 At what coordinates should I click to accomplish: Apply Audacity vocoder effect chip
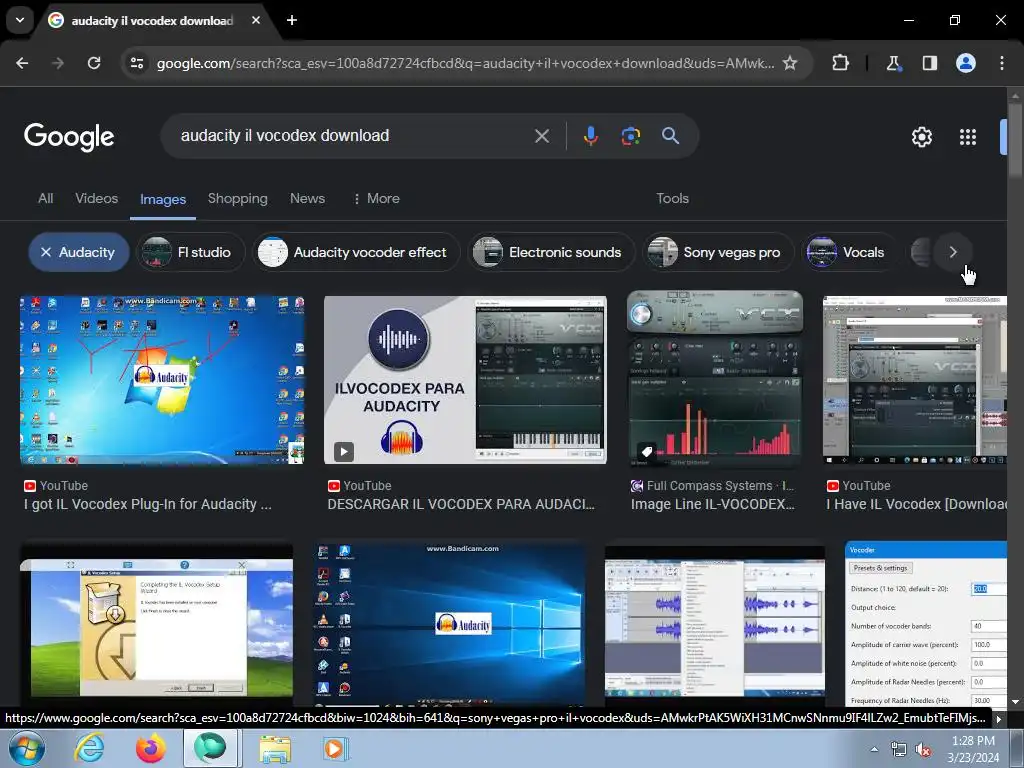(356, 252)
